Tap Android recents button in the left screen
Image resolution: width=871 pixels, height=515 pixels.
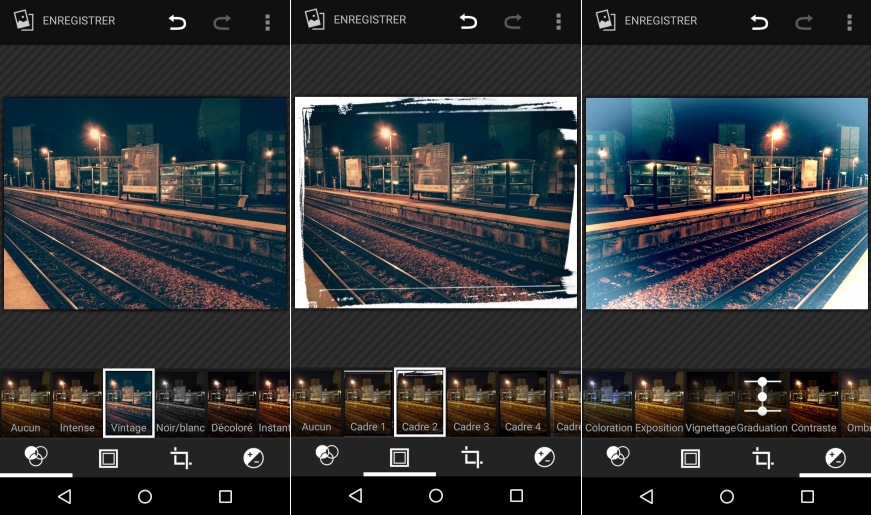226,496
